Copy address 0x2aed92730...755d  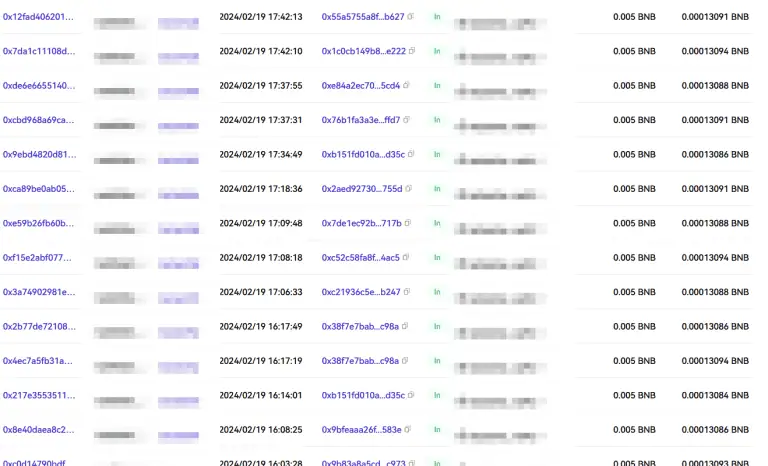pos(409,189)
